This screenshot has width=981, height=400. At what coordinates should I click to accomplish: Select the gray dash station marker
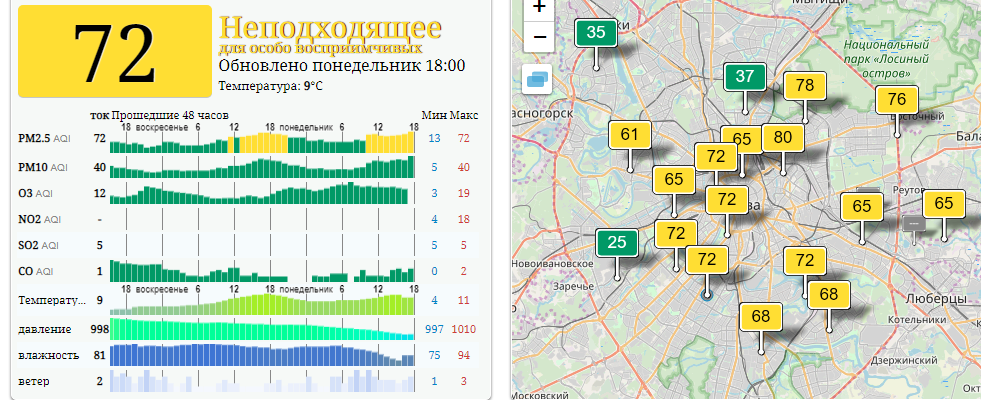[x=913, y=223]
